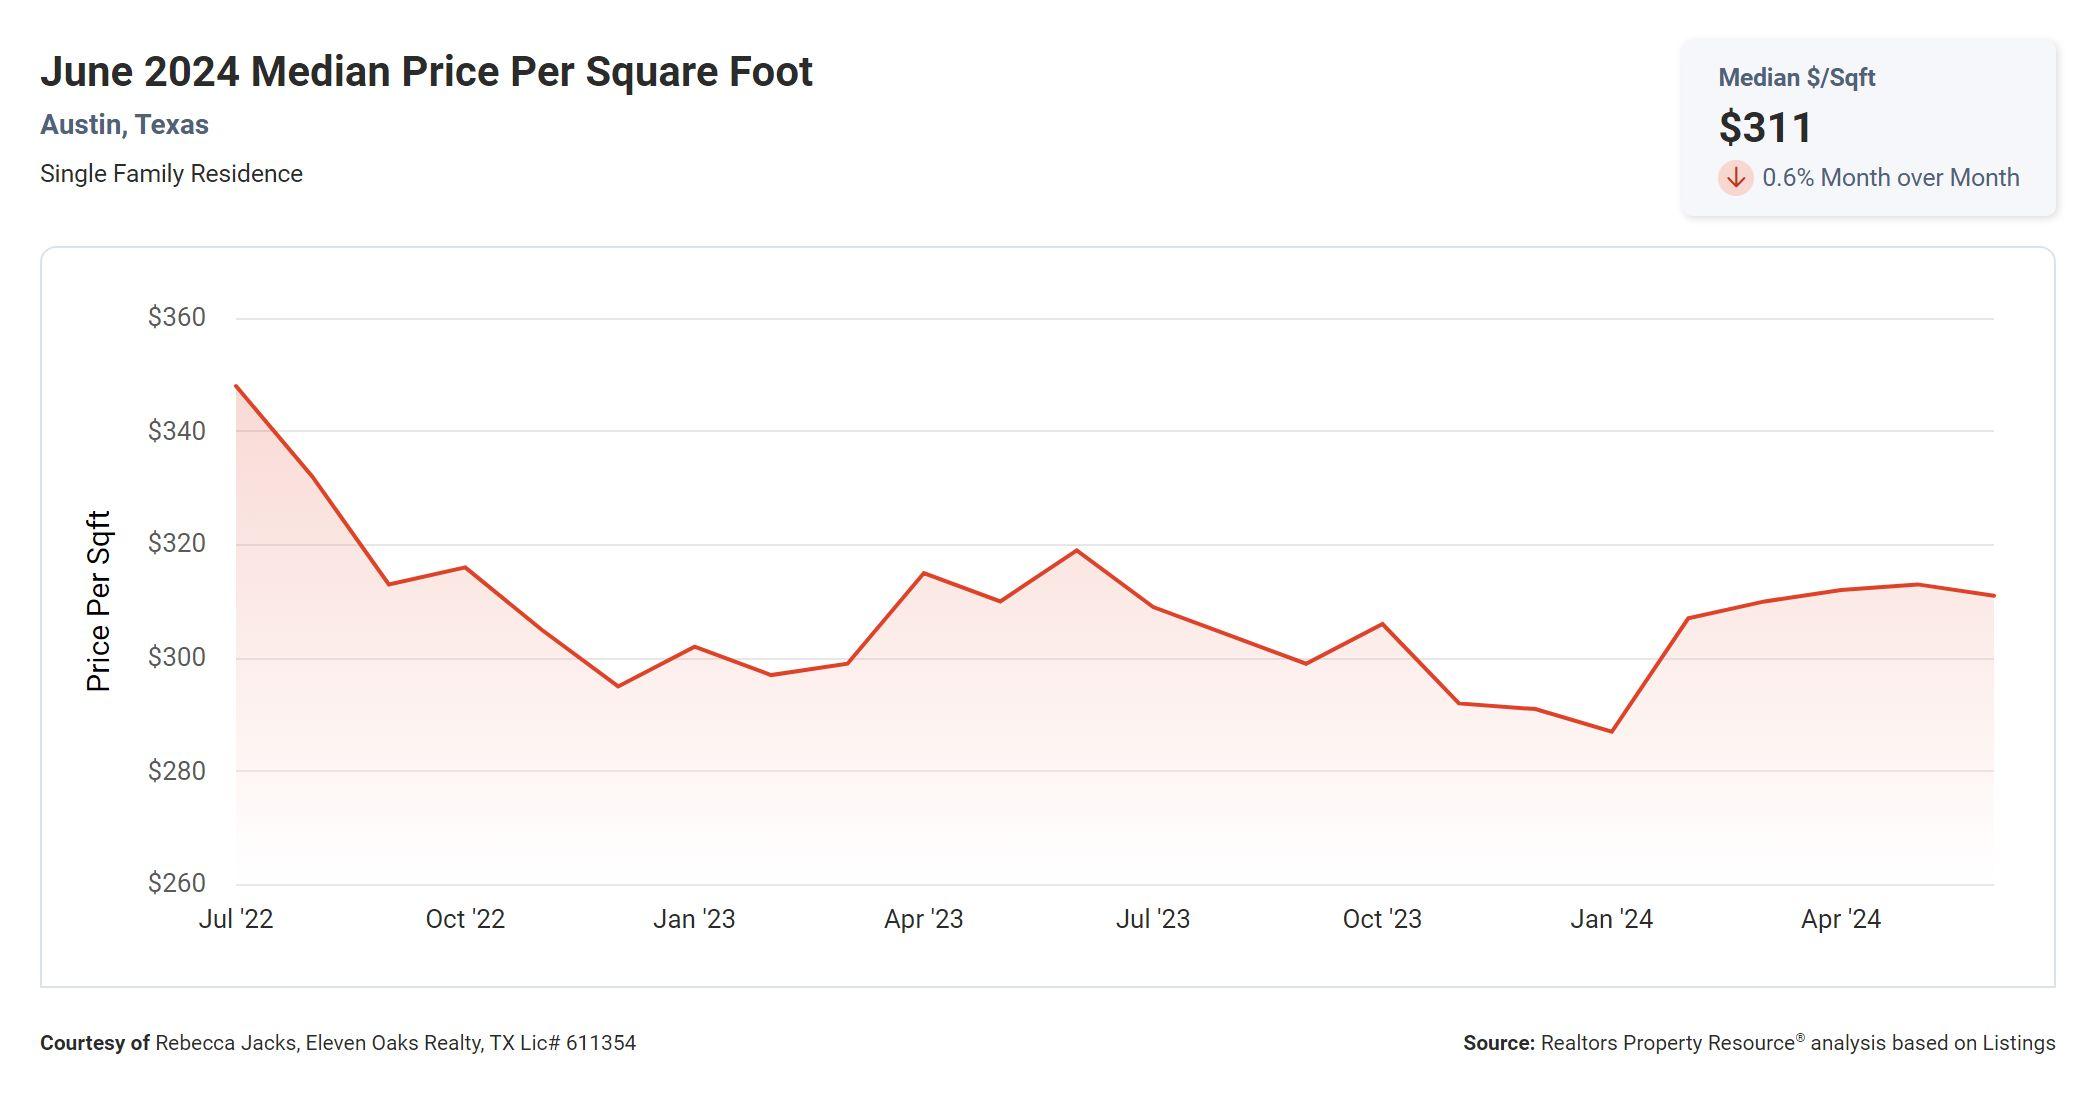
Task: Select the chart title about June 2024
Action: click(x=426, y=72)
